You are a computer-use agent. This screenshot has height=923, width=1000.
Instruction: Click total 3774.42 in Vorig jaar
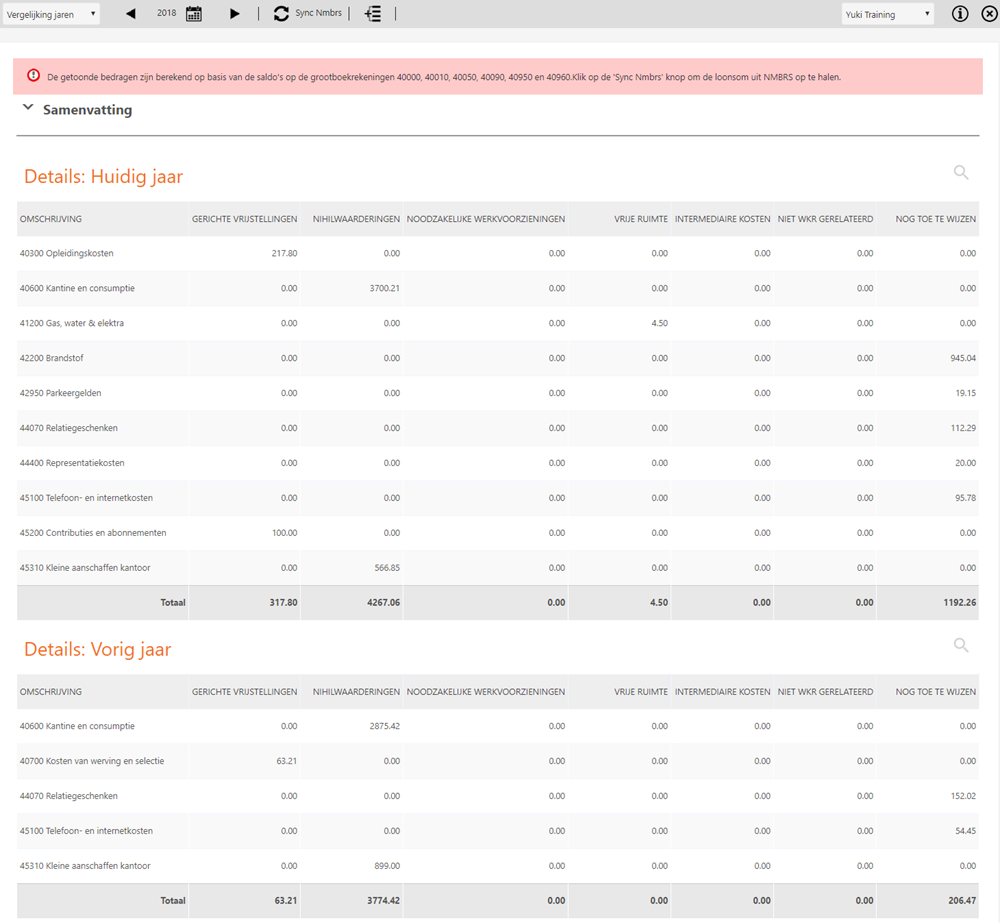383,901
